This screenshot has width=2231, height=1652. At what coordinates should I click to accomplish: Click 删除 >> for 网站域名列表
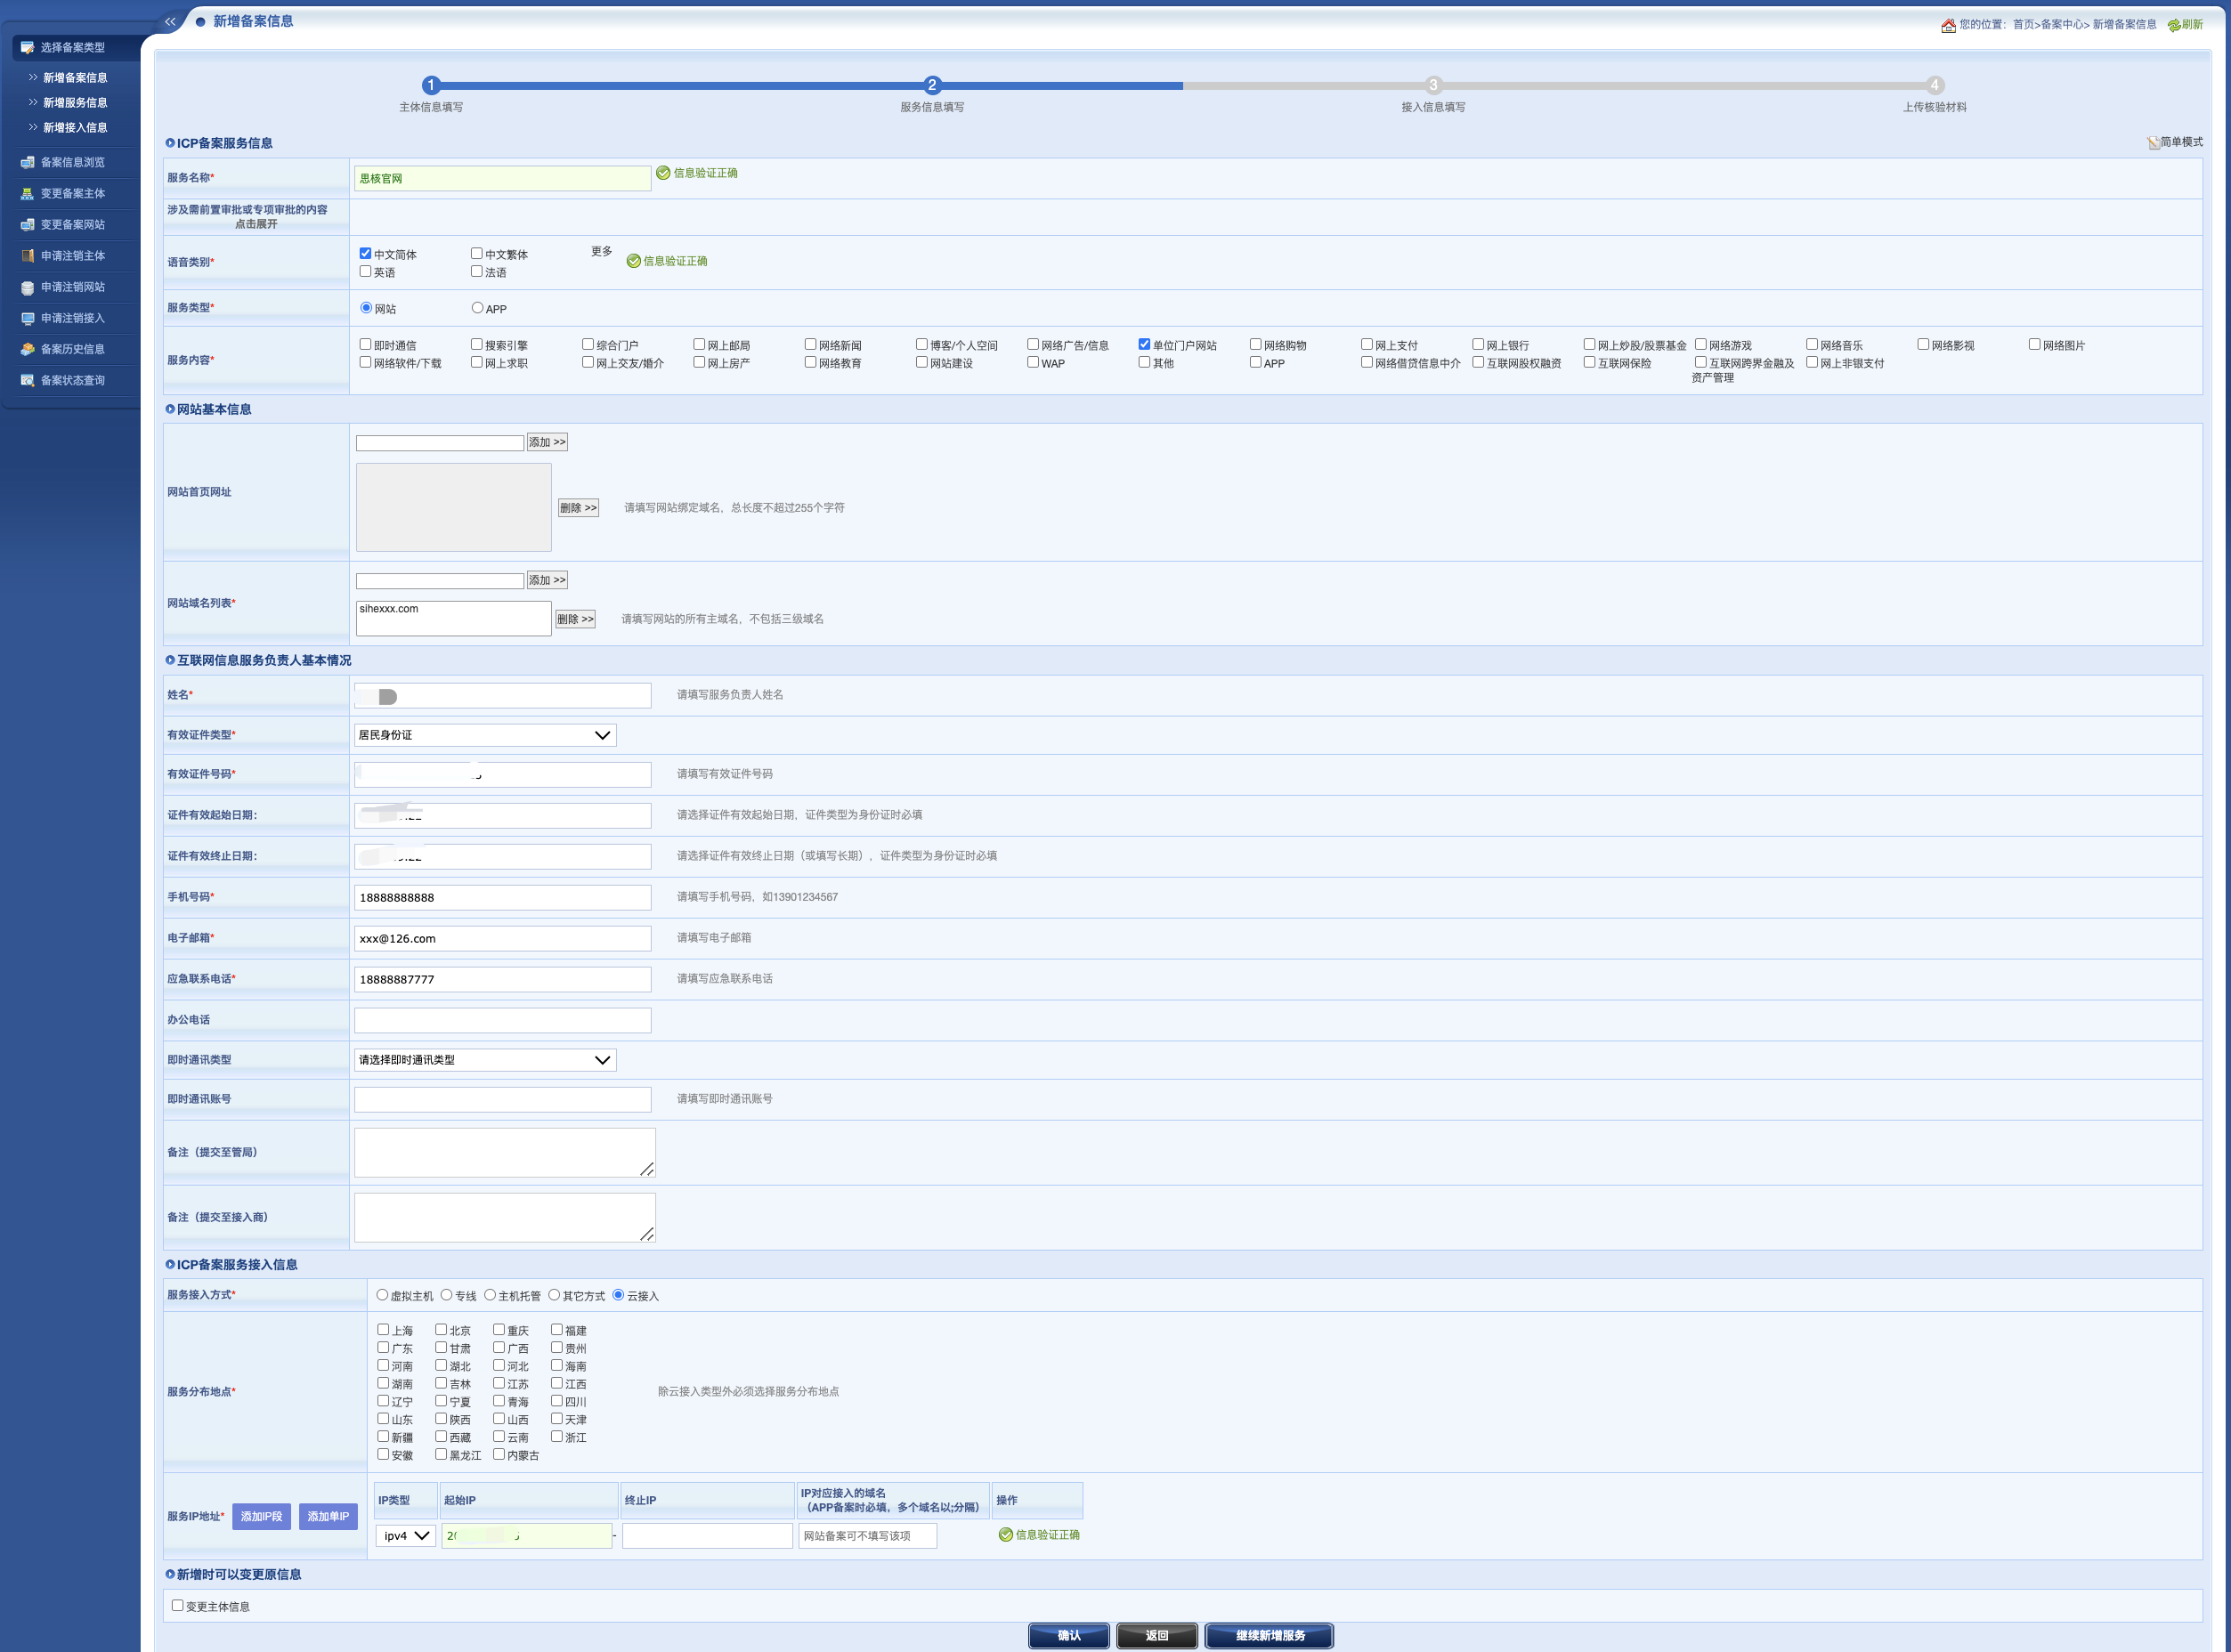tap(575, 619)
